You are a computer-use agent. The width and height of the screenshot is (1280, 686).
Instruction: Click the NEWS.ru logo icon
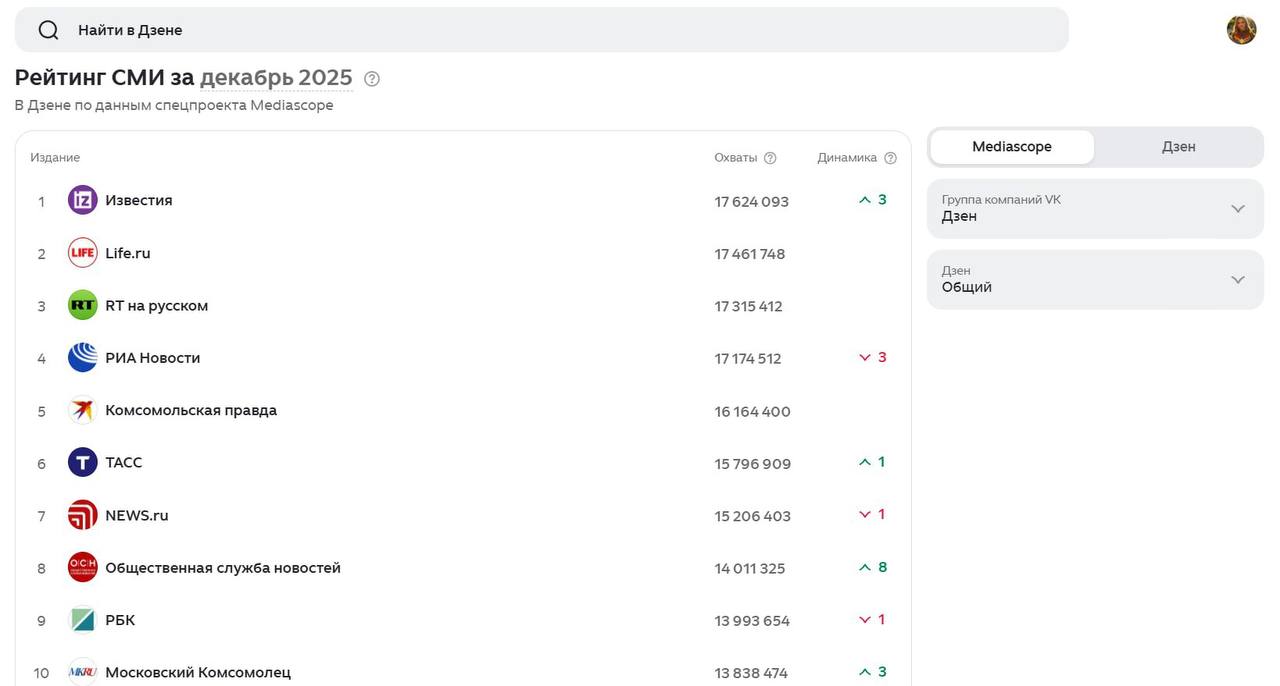point(82,515)
